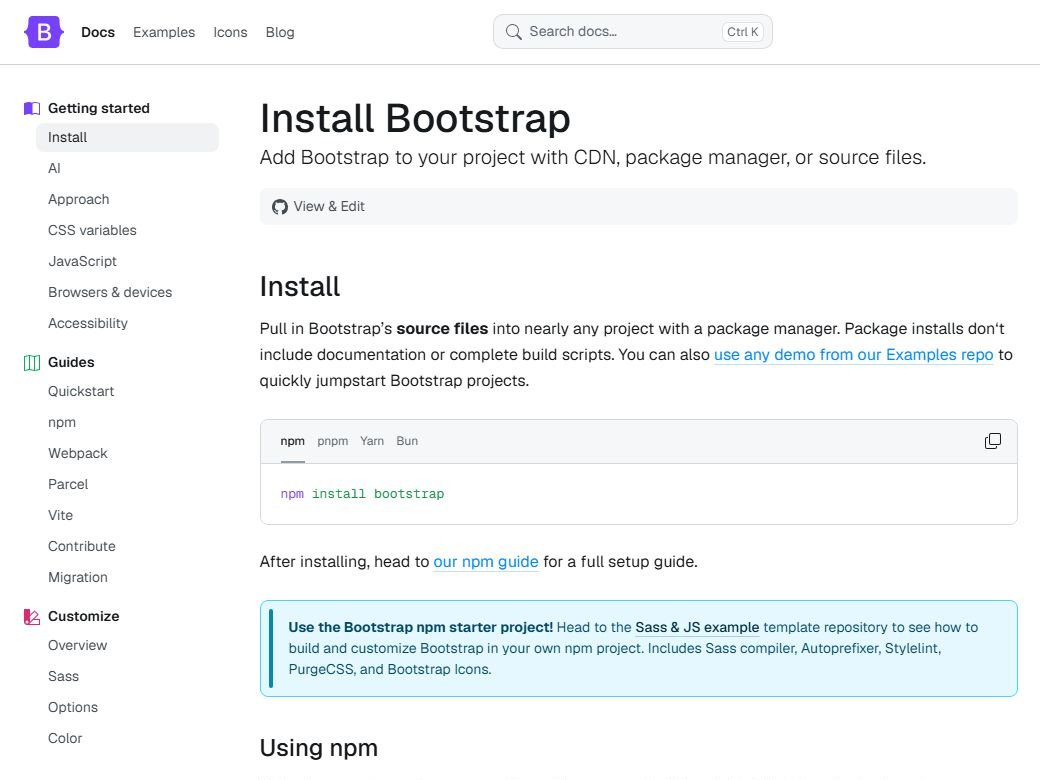Viewport: 1040px width, 780px height.
Task: Open the Parcel guide
Action: click(x=68, y=484)
